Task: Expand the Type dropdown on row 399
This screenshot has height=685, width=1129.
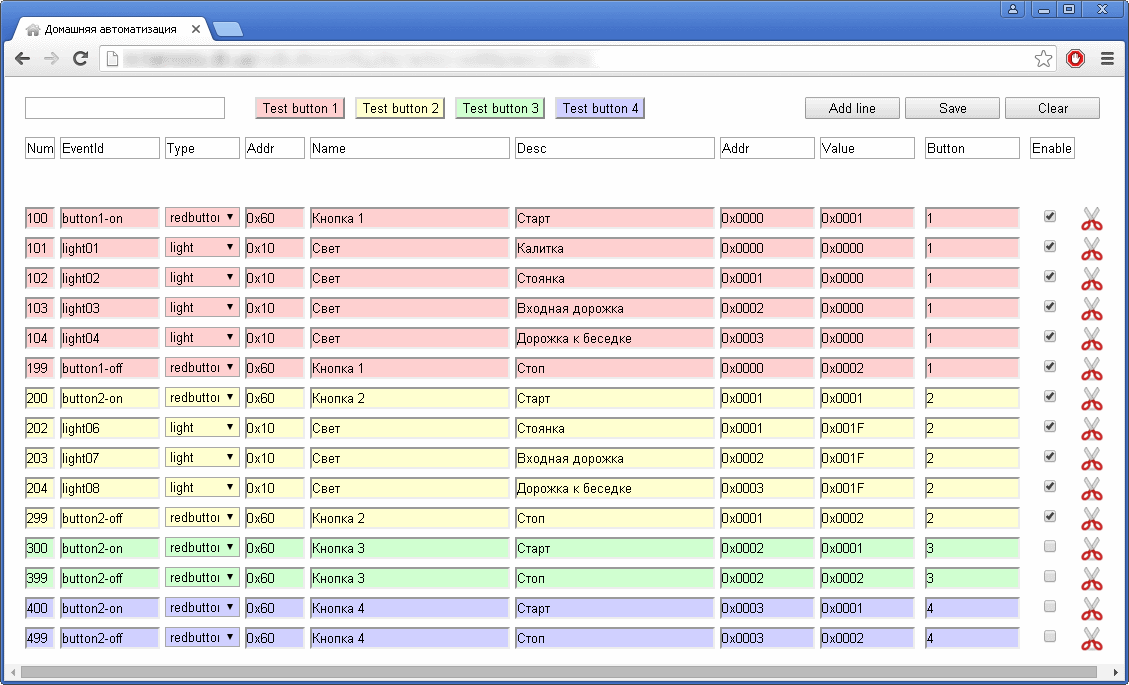Action: pyautogui.click(x=202, y=578)
